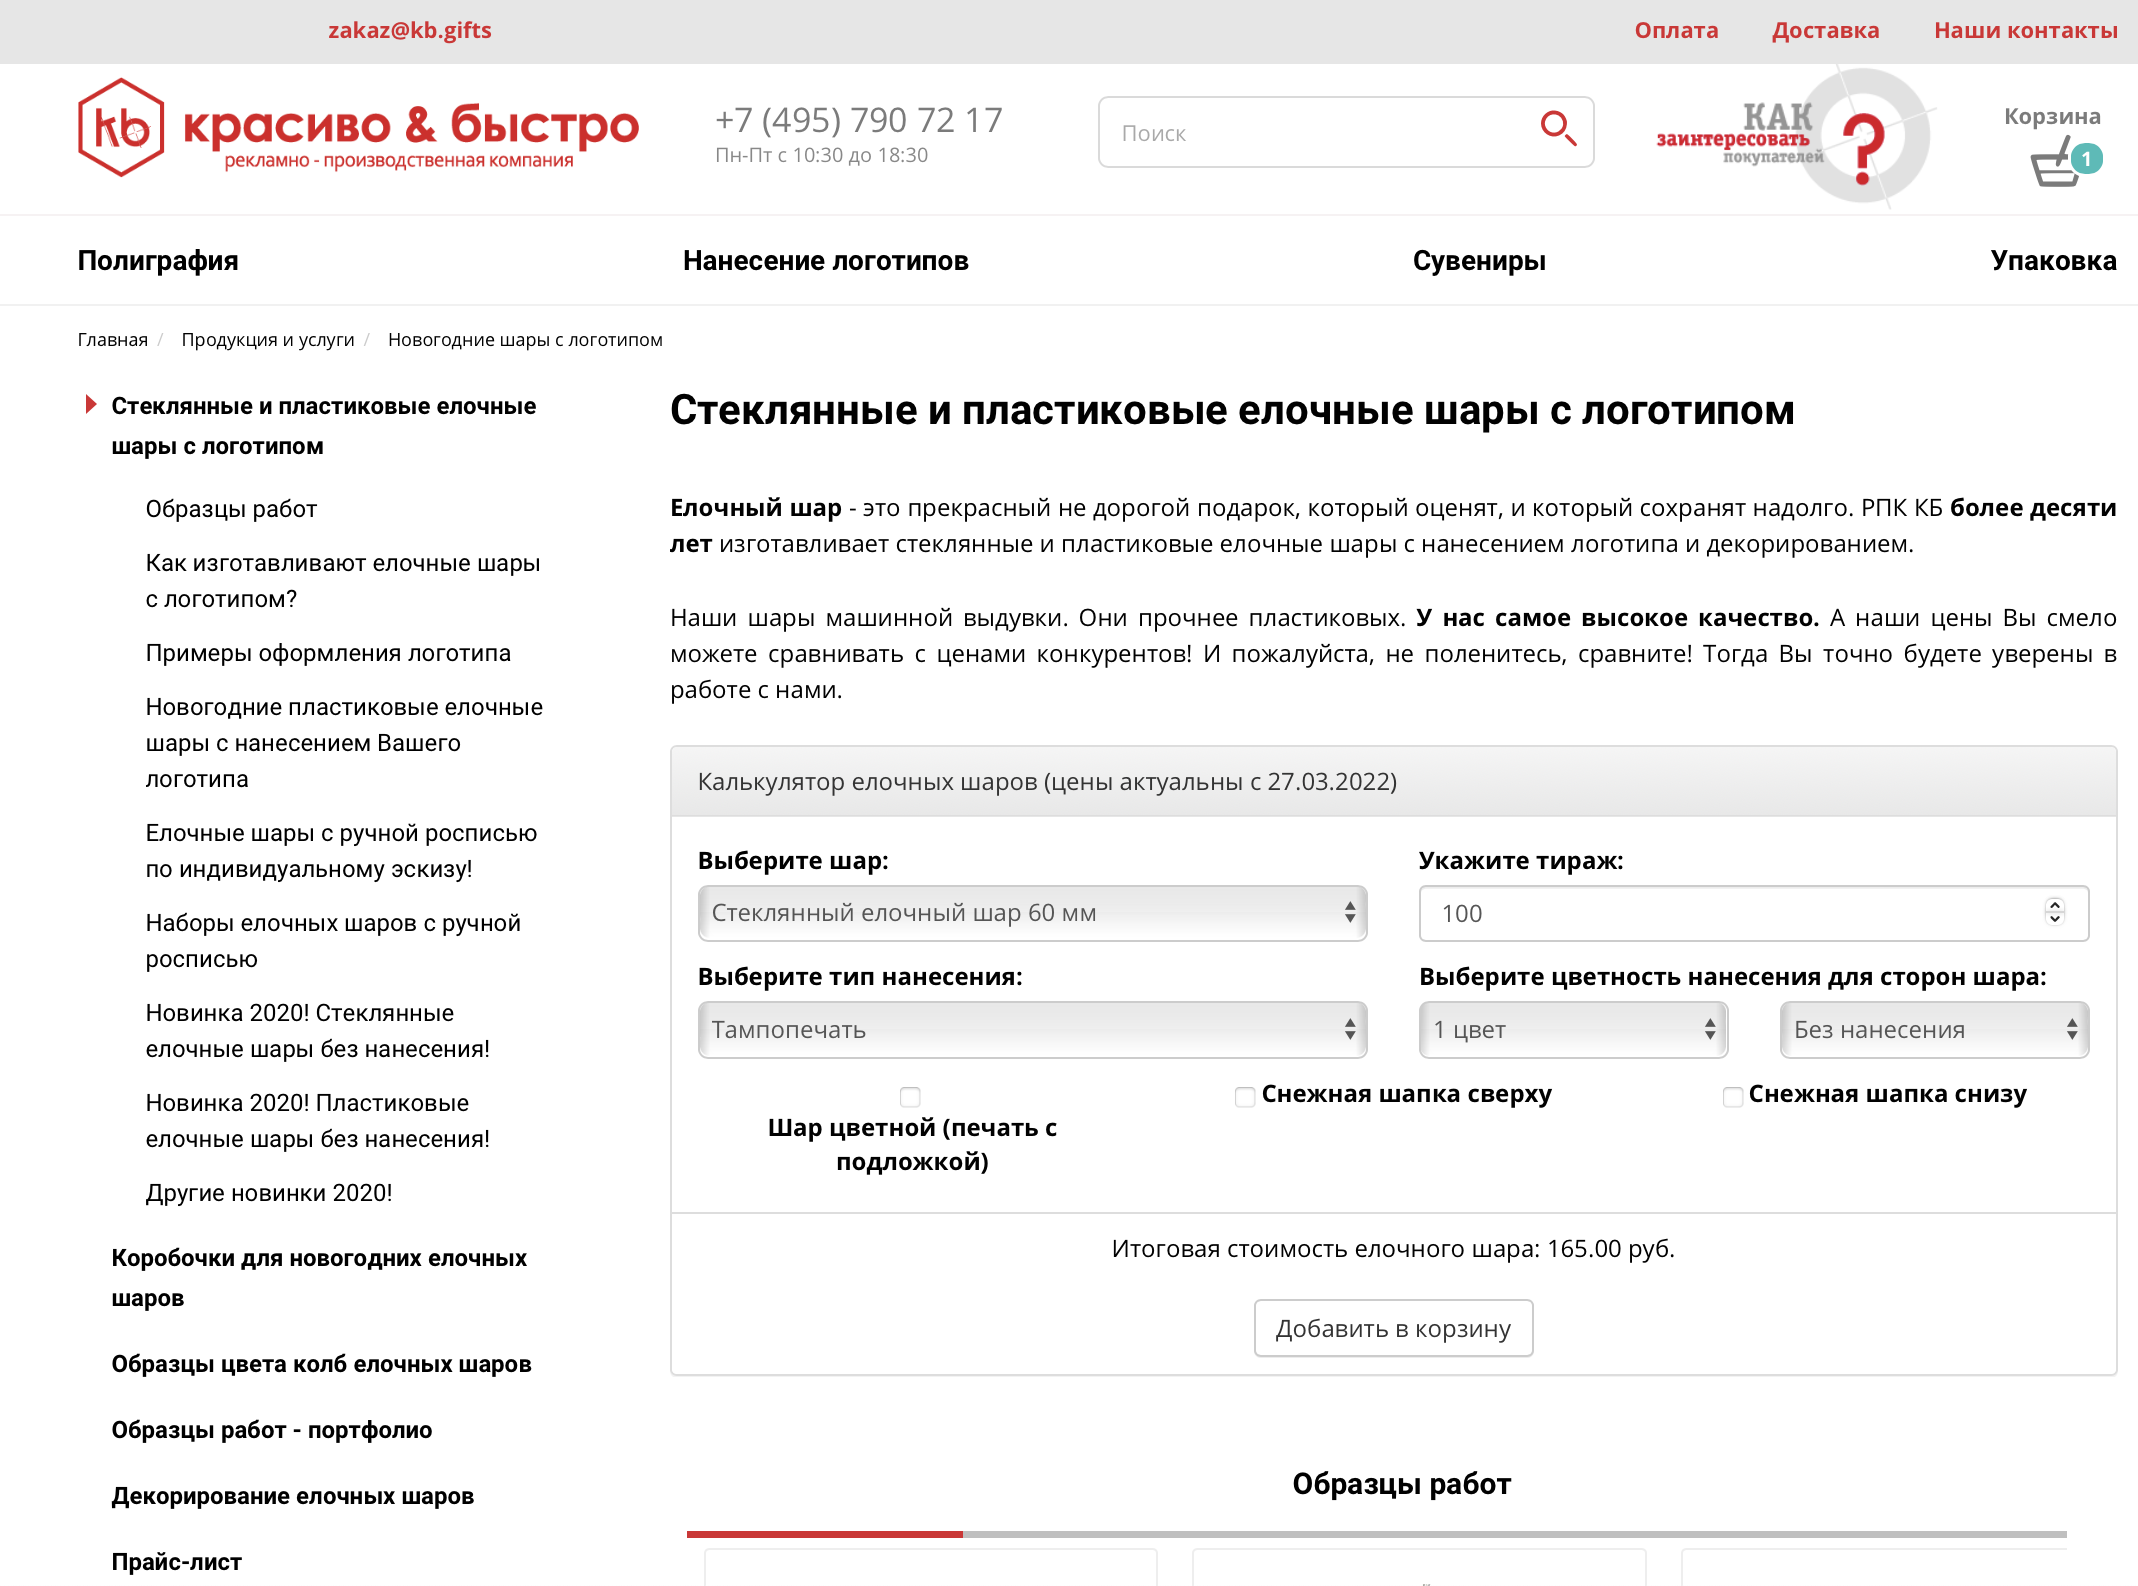This screenshot has height=1586, width=2138.
Task: Enable the snow cap on bottom checkbox
Action: [1733, 1097]
